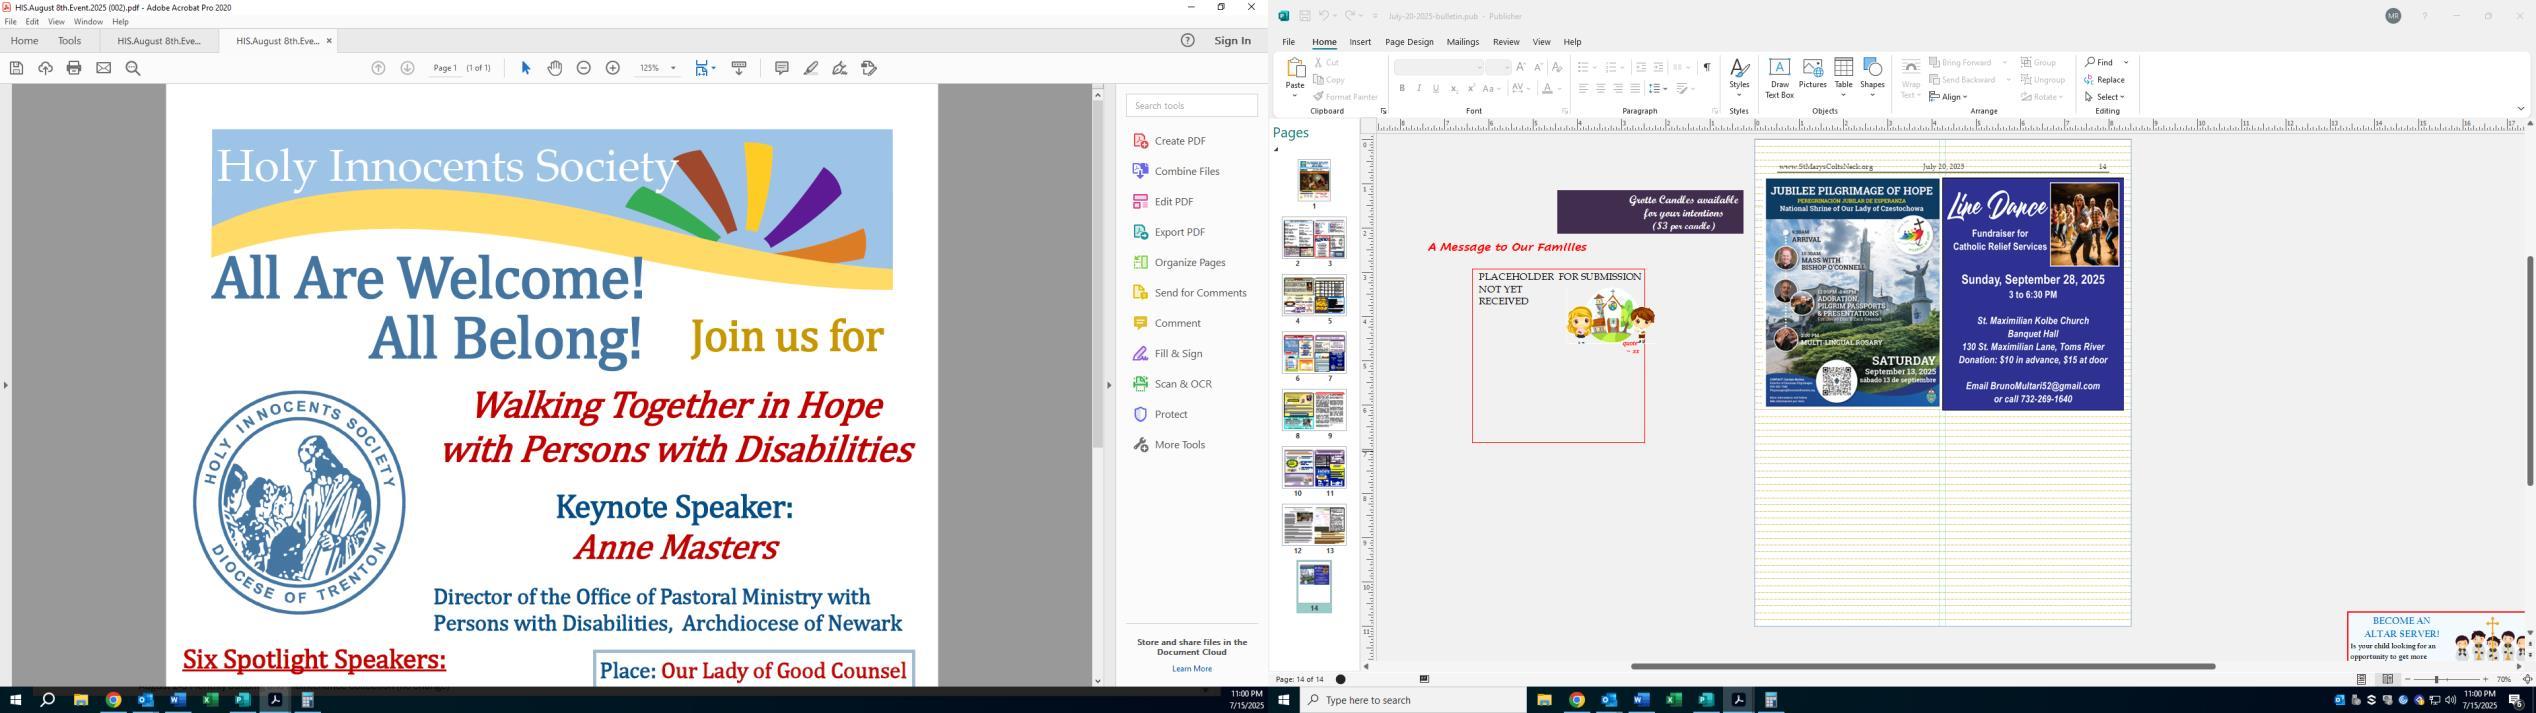
Task: Open the Select dropdown in Editing group
Action: (2105, 97)
